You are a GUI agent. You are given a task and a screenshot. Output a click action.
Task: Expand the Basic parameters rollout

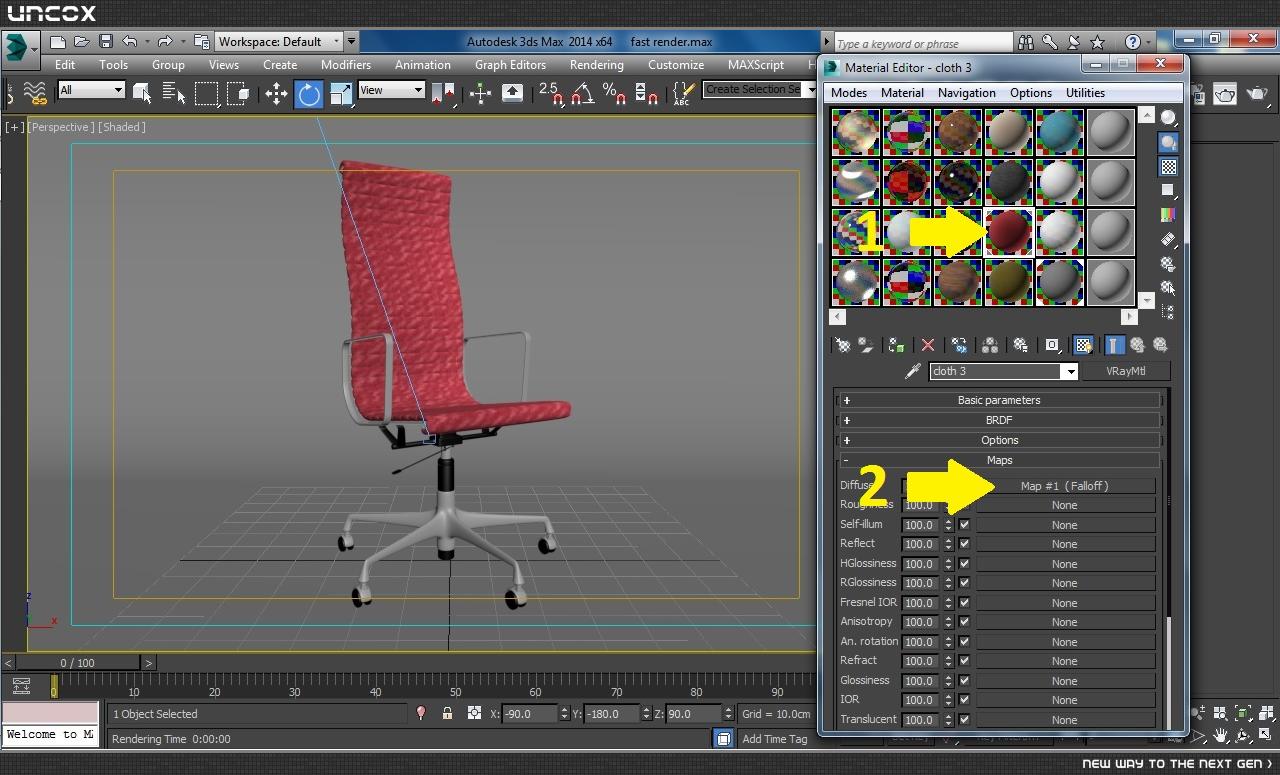pos(999,400)
